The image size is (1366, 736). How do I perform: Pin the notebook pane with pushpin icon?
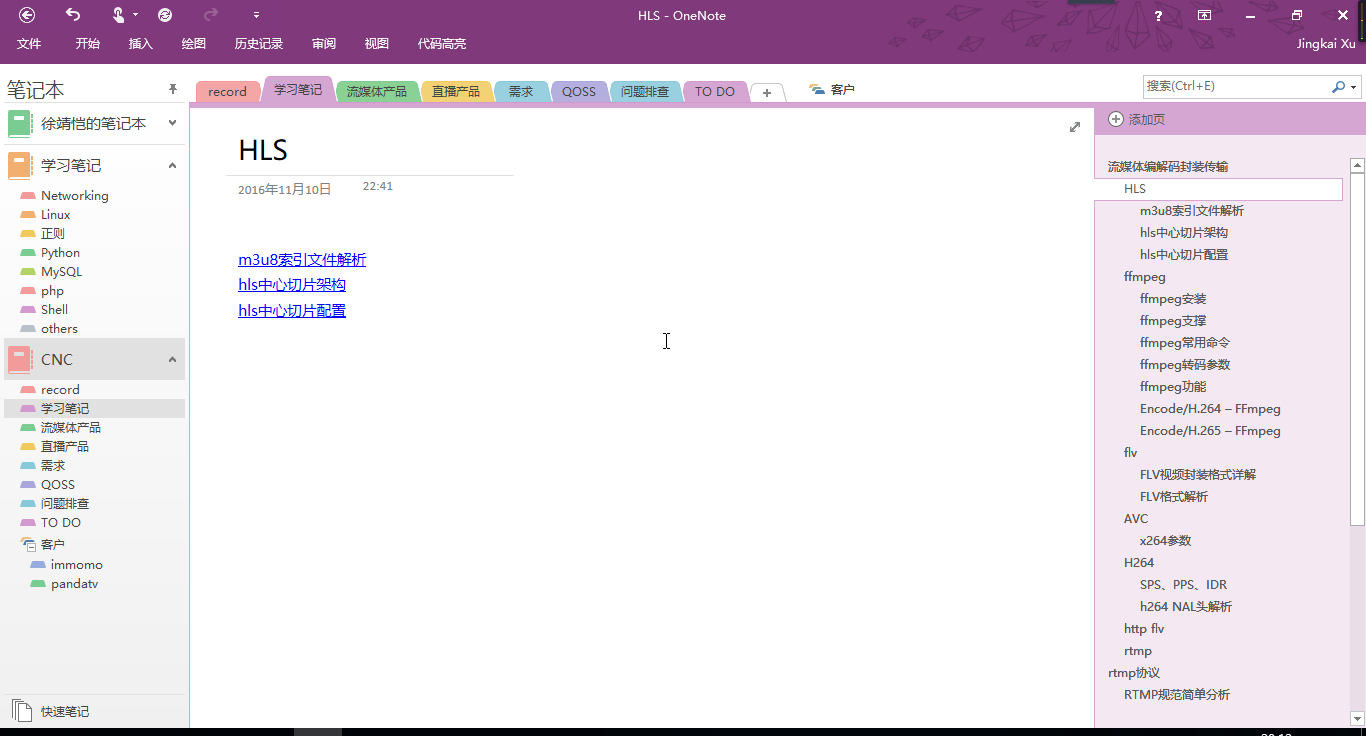172,90
